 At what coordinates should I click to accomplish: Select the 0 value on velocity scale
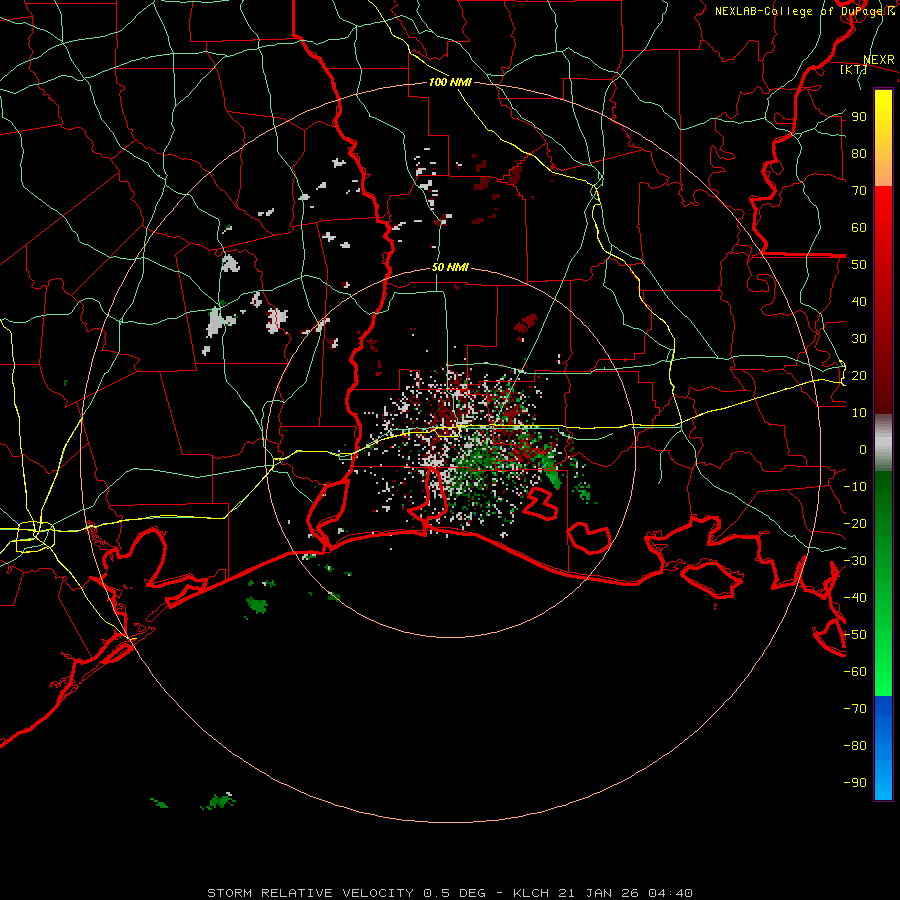(863, 449)
